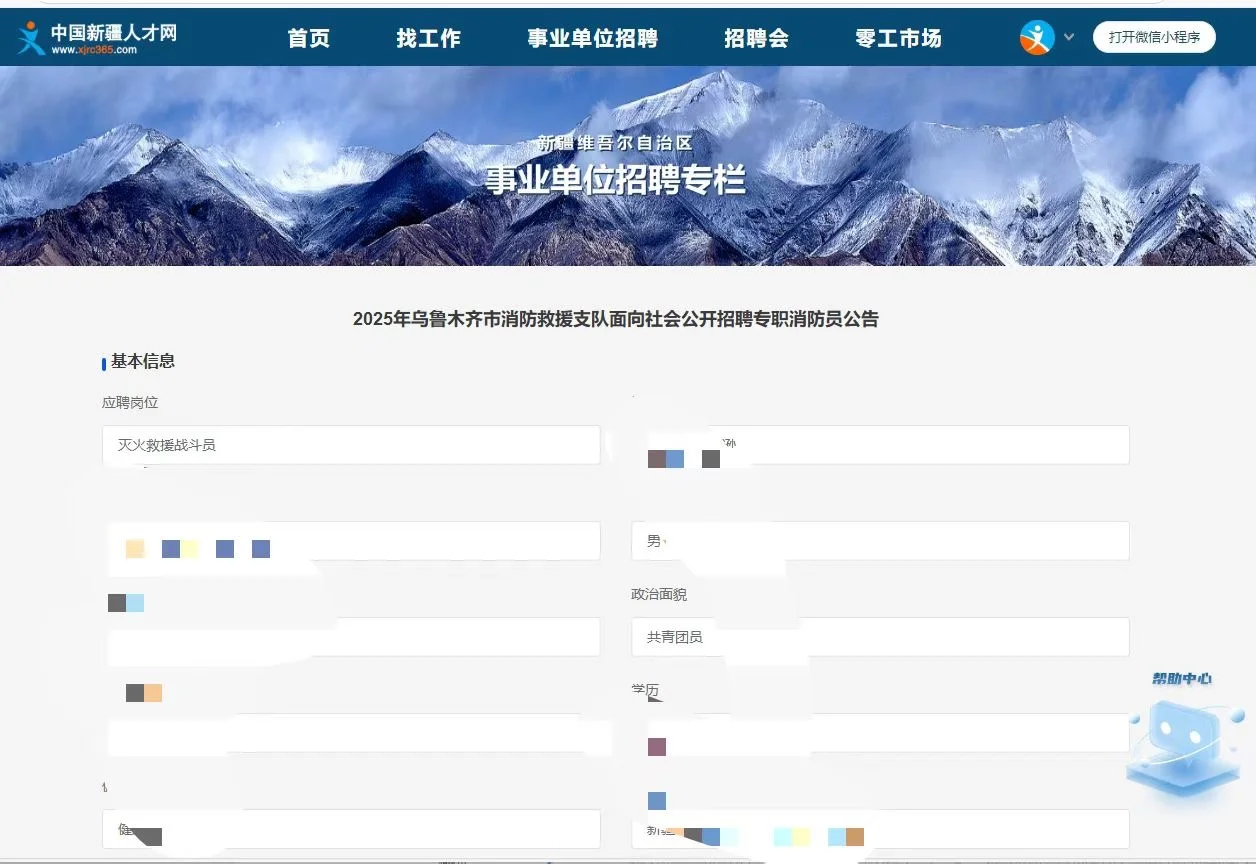Viewport: 1256px width, 864px height.
Task: Select the 首页 menu item
Action: click(x=309, y=38)
